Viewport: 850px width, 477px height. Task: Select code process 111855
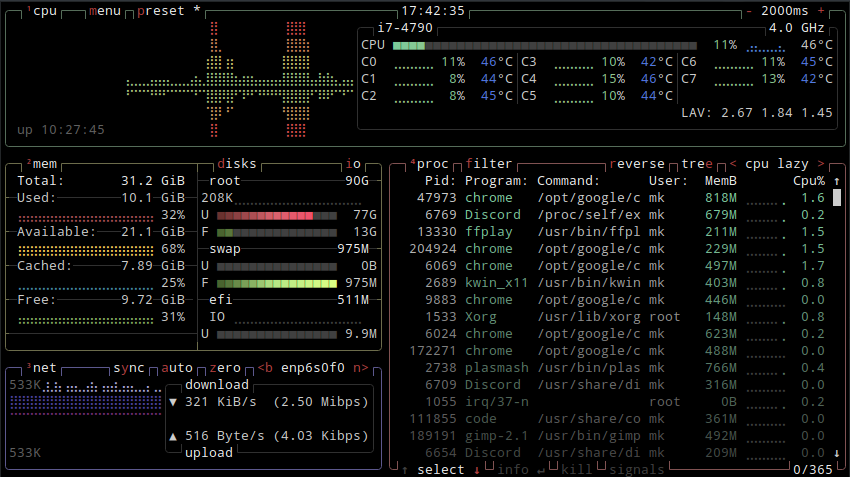click(x=617, y=419)
